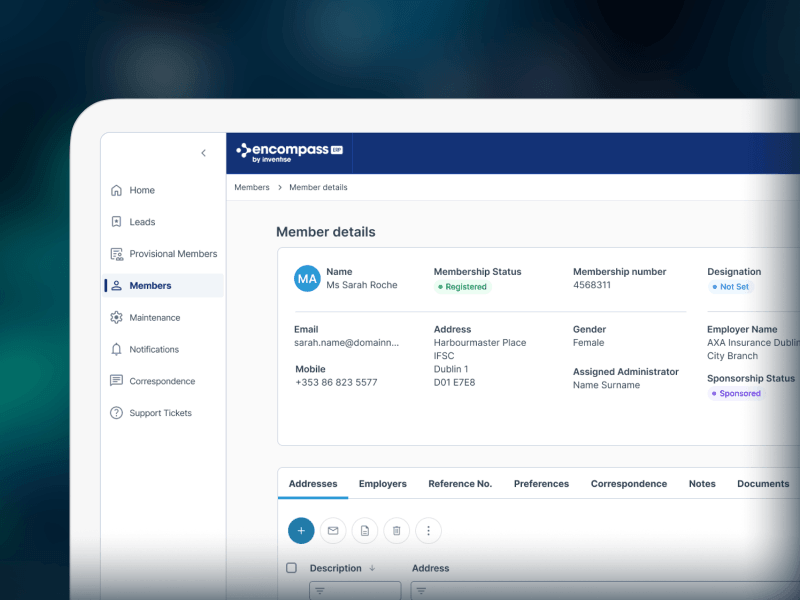Switch to the Employers tab

pyautogui.click(x=382, y=484)
